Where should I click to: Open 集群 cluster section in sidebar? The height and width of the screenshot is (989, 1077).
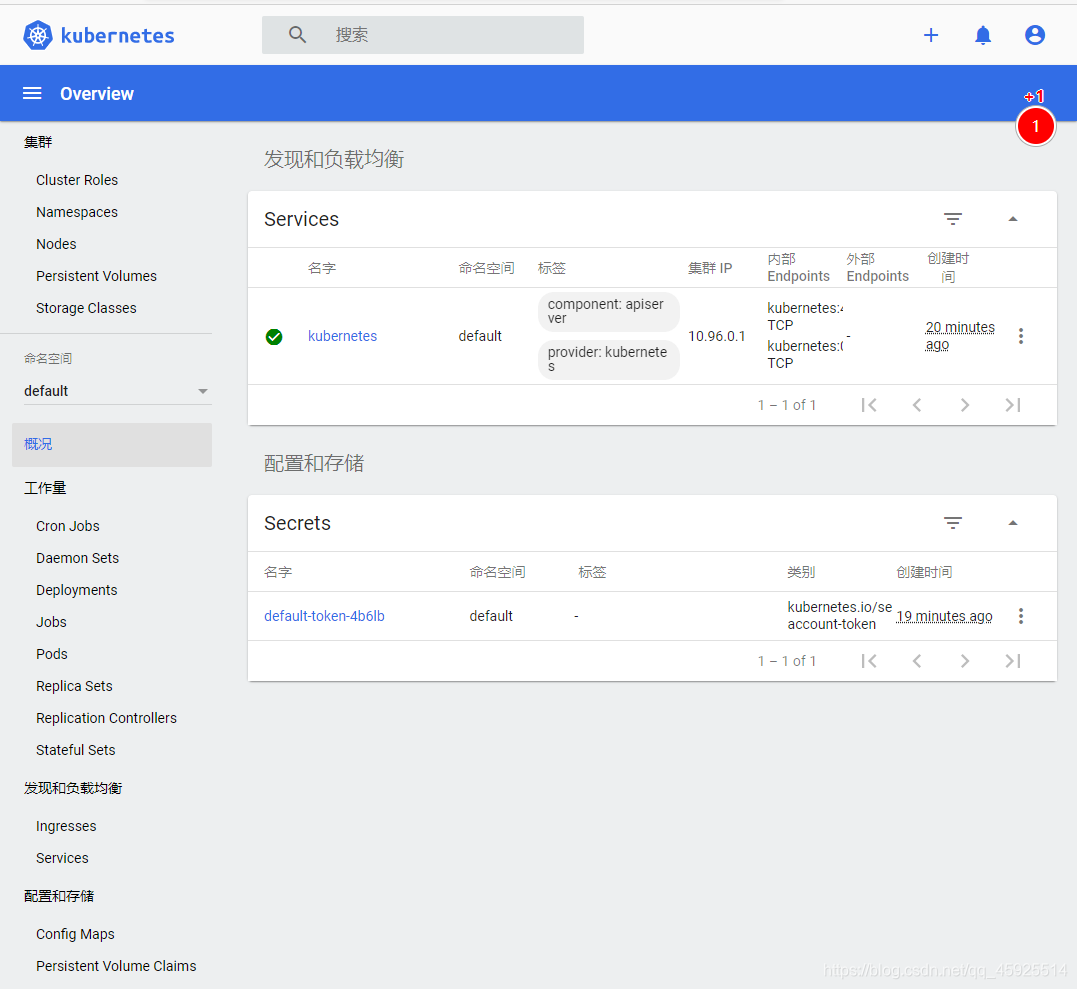(38, 142)
